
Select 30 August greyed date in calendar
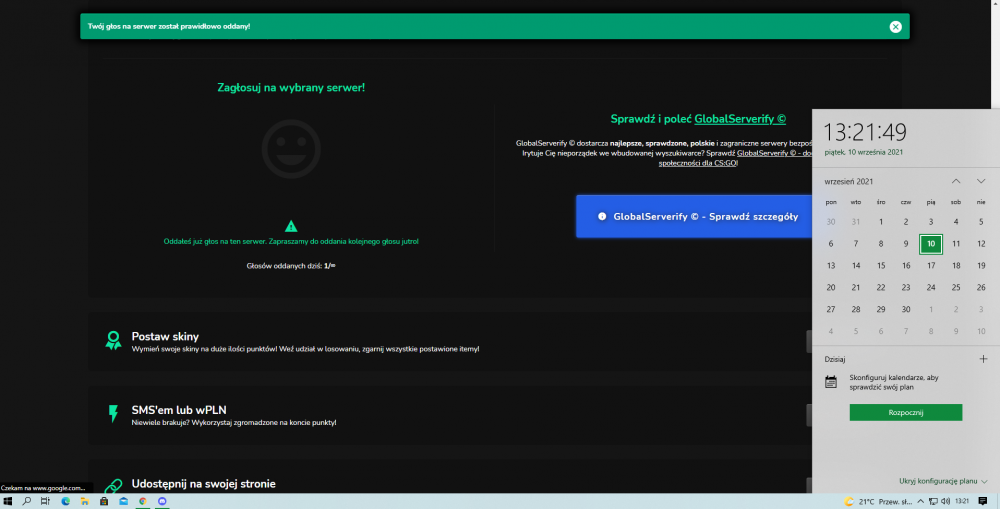coord(831,222)
